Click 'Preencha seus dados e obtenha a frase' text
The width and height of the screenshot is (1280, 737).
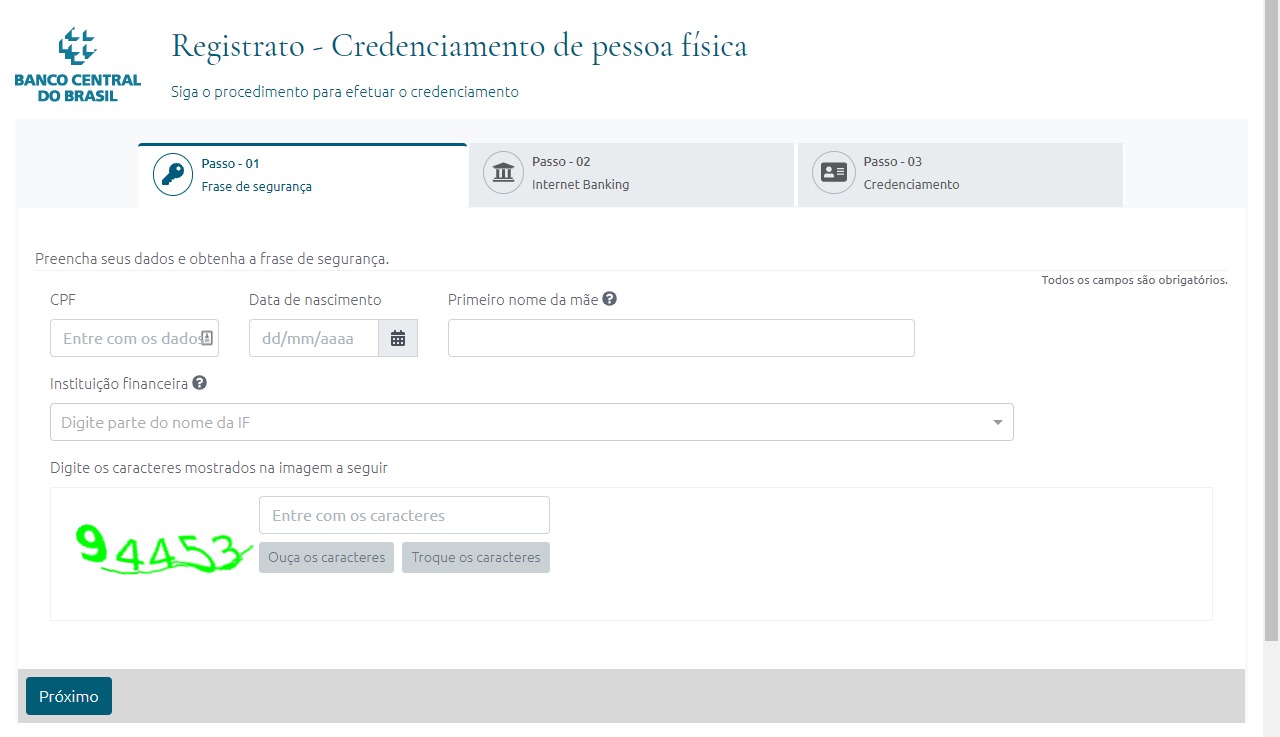click(212, 259)
